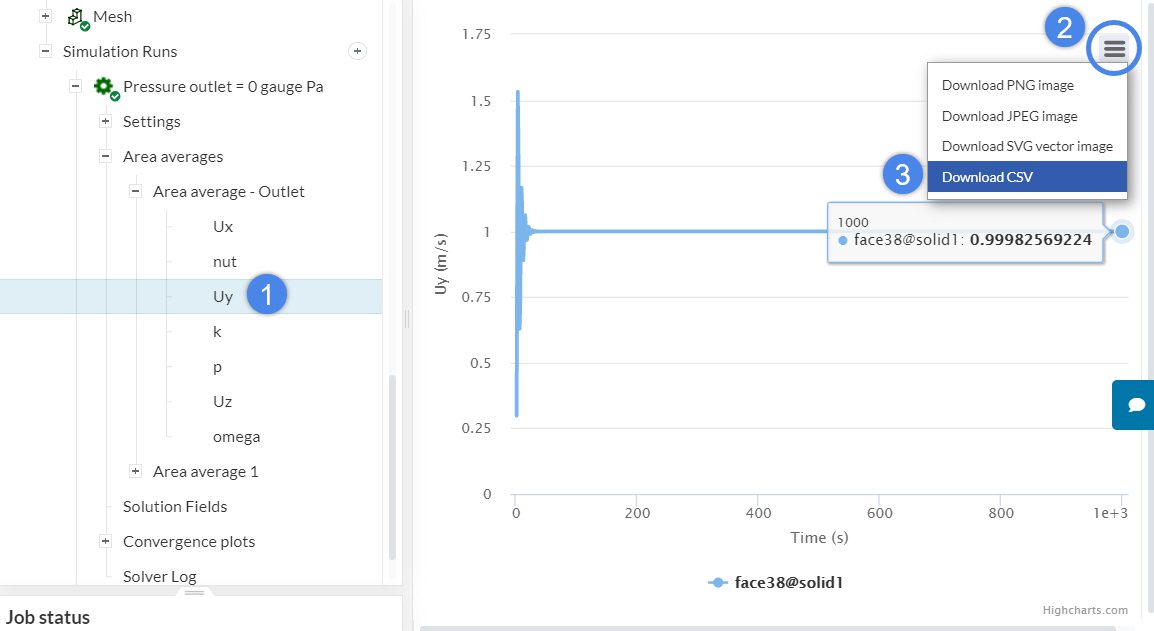The height and width of the screenshot is (631, 1154).
Task: Open the Solver Log item
Action: coord(159,576)
